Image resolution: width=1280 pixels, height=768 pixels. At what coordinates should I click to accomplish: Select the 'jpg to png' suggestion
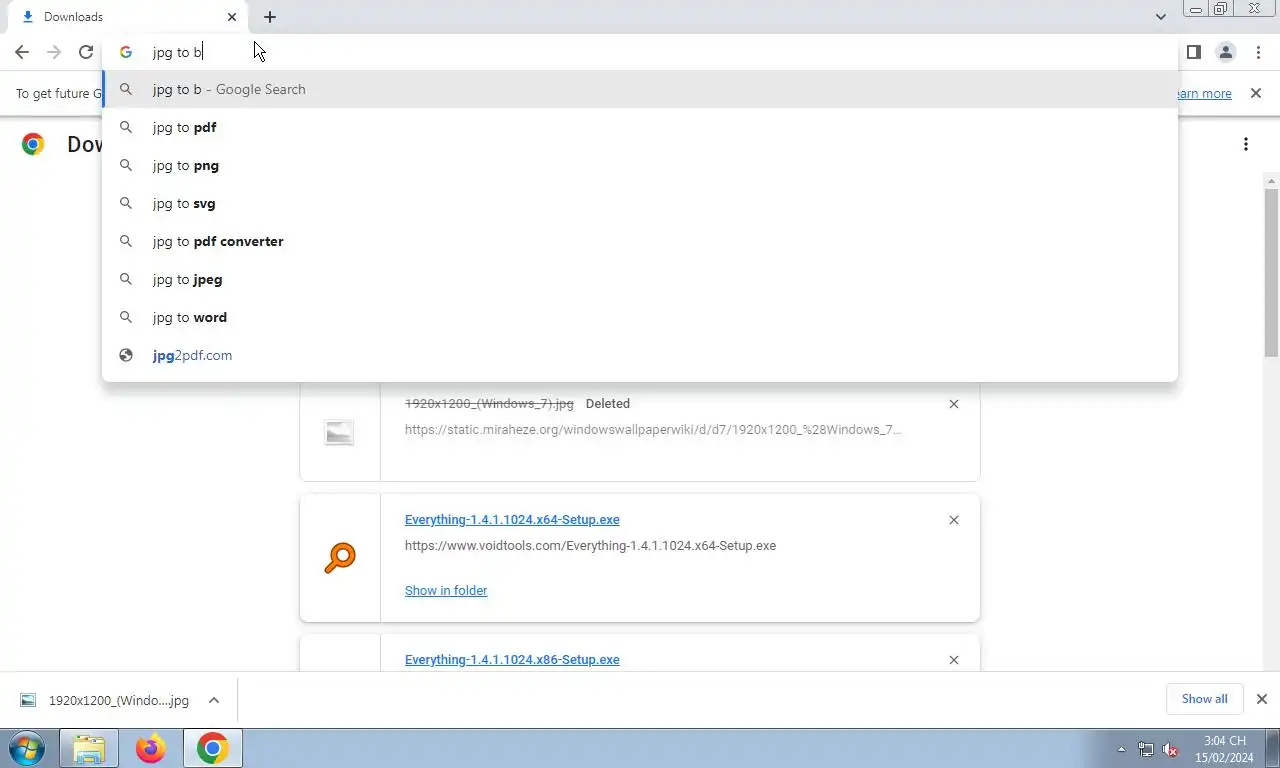640,165
